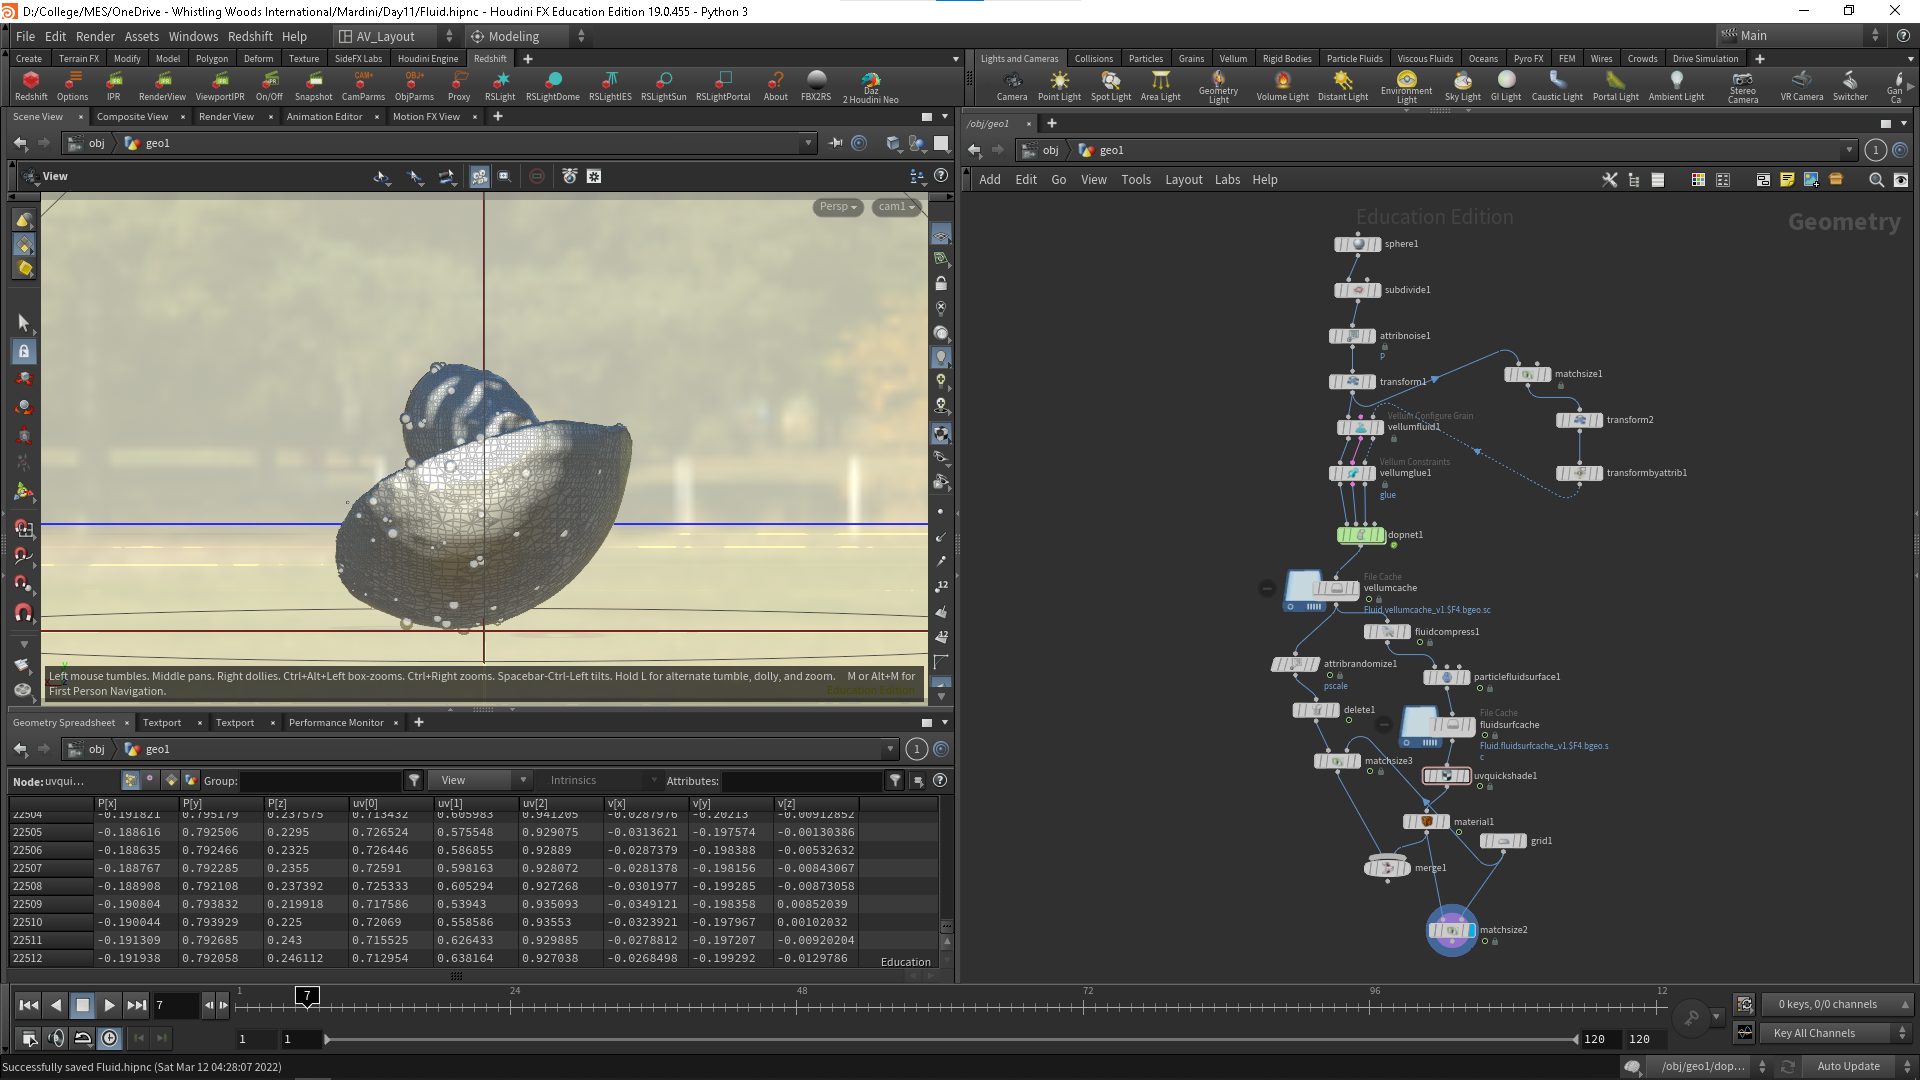
Task: Click the Stereo Camera shelf tool
Action: [1743, 87]
